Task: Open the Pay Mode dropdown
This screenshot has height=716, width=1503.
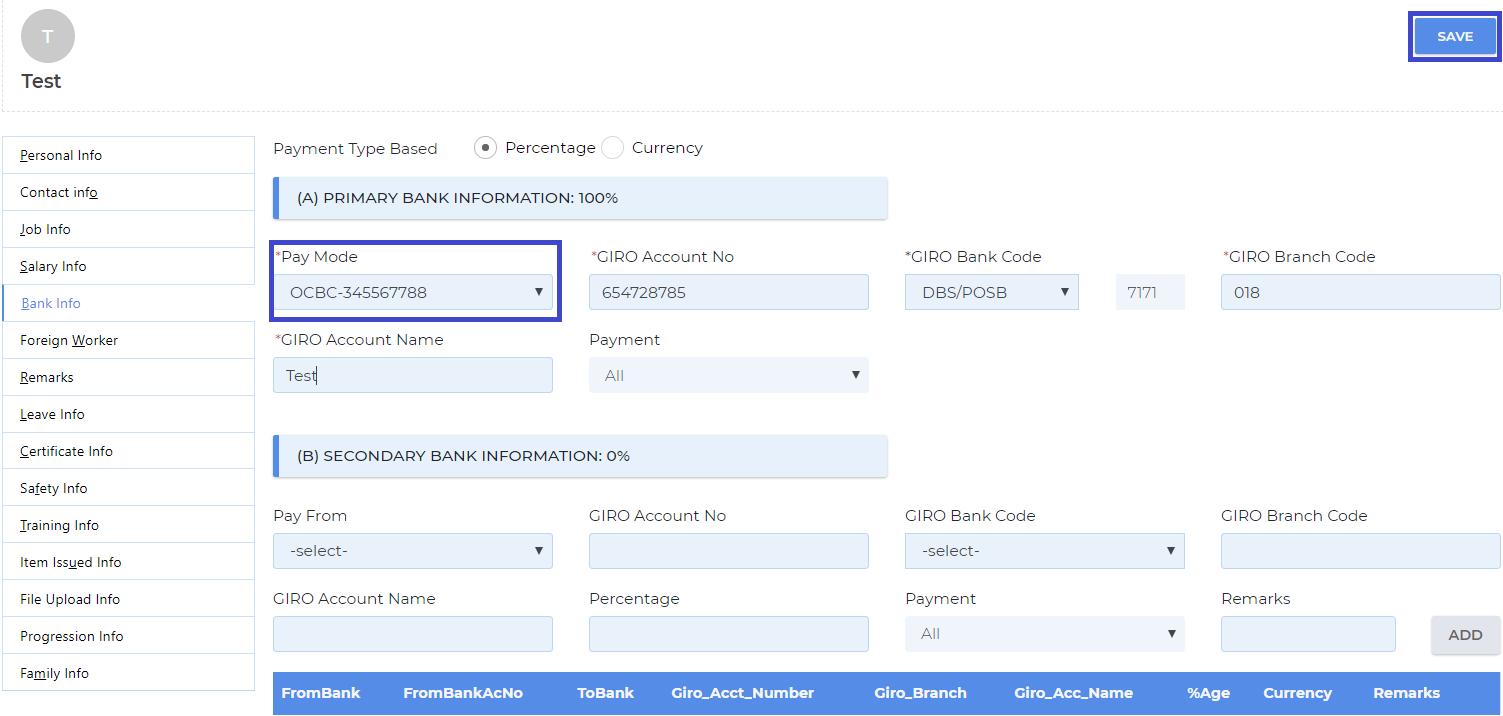Action: [x=413, y=292]
